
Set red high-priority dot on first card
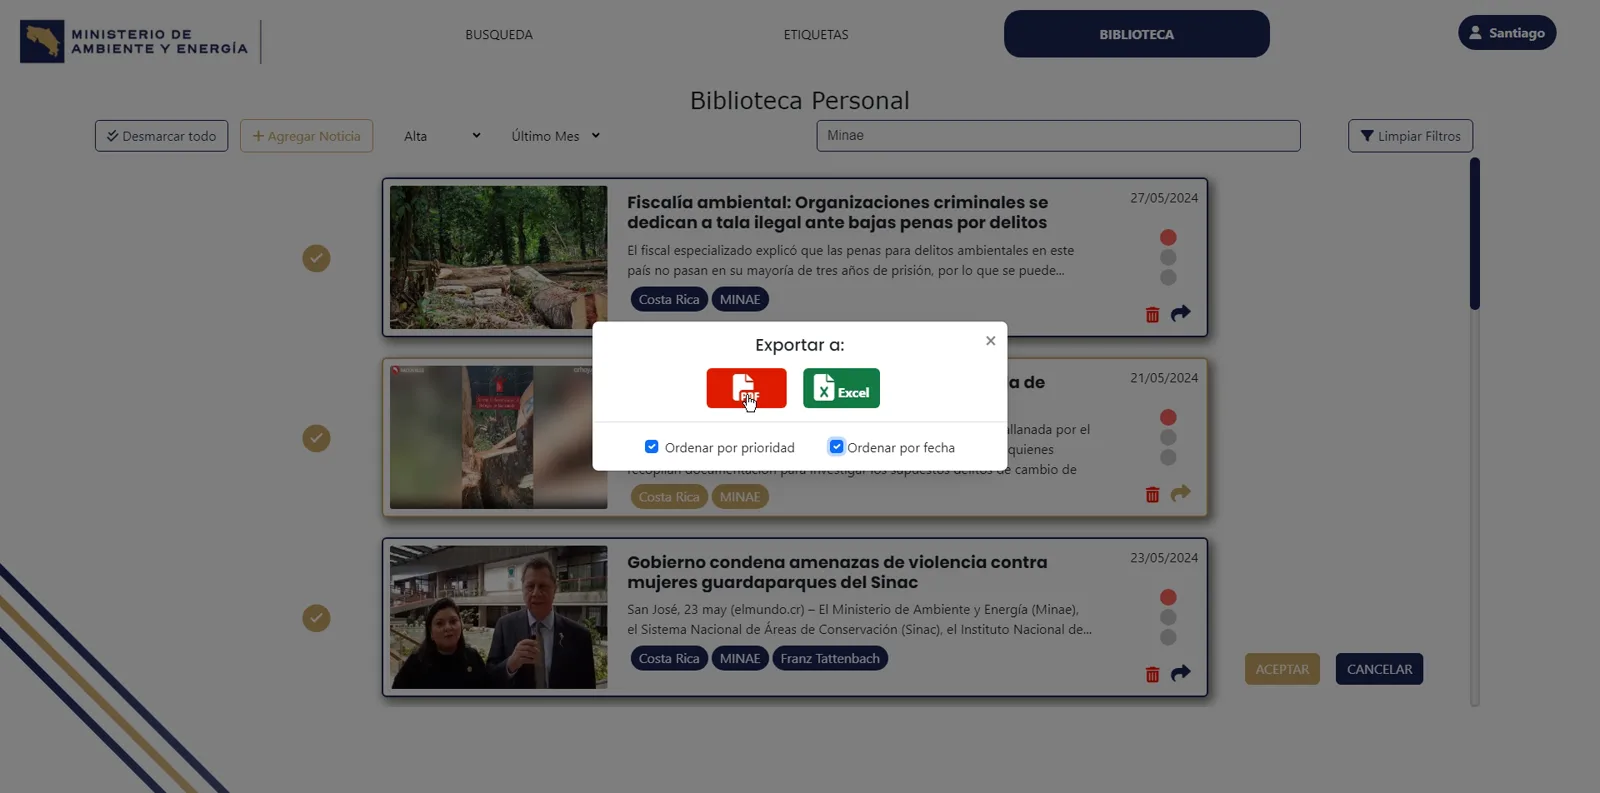[1168, 237]
